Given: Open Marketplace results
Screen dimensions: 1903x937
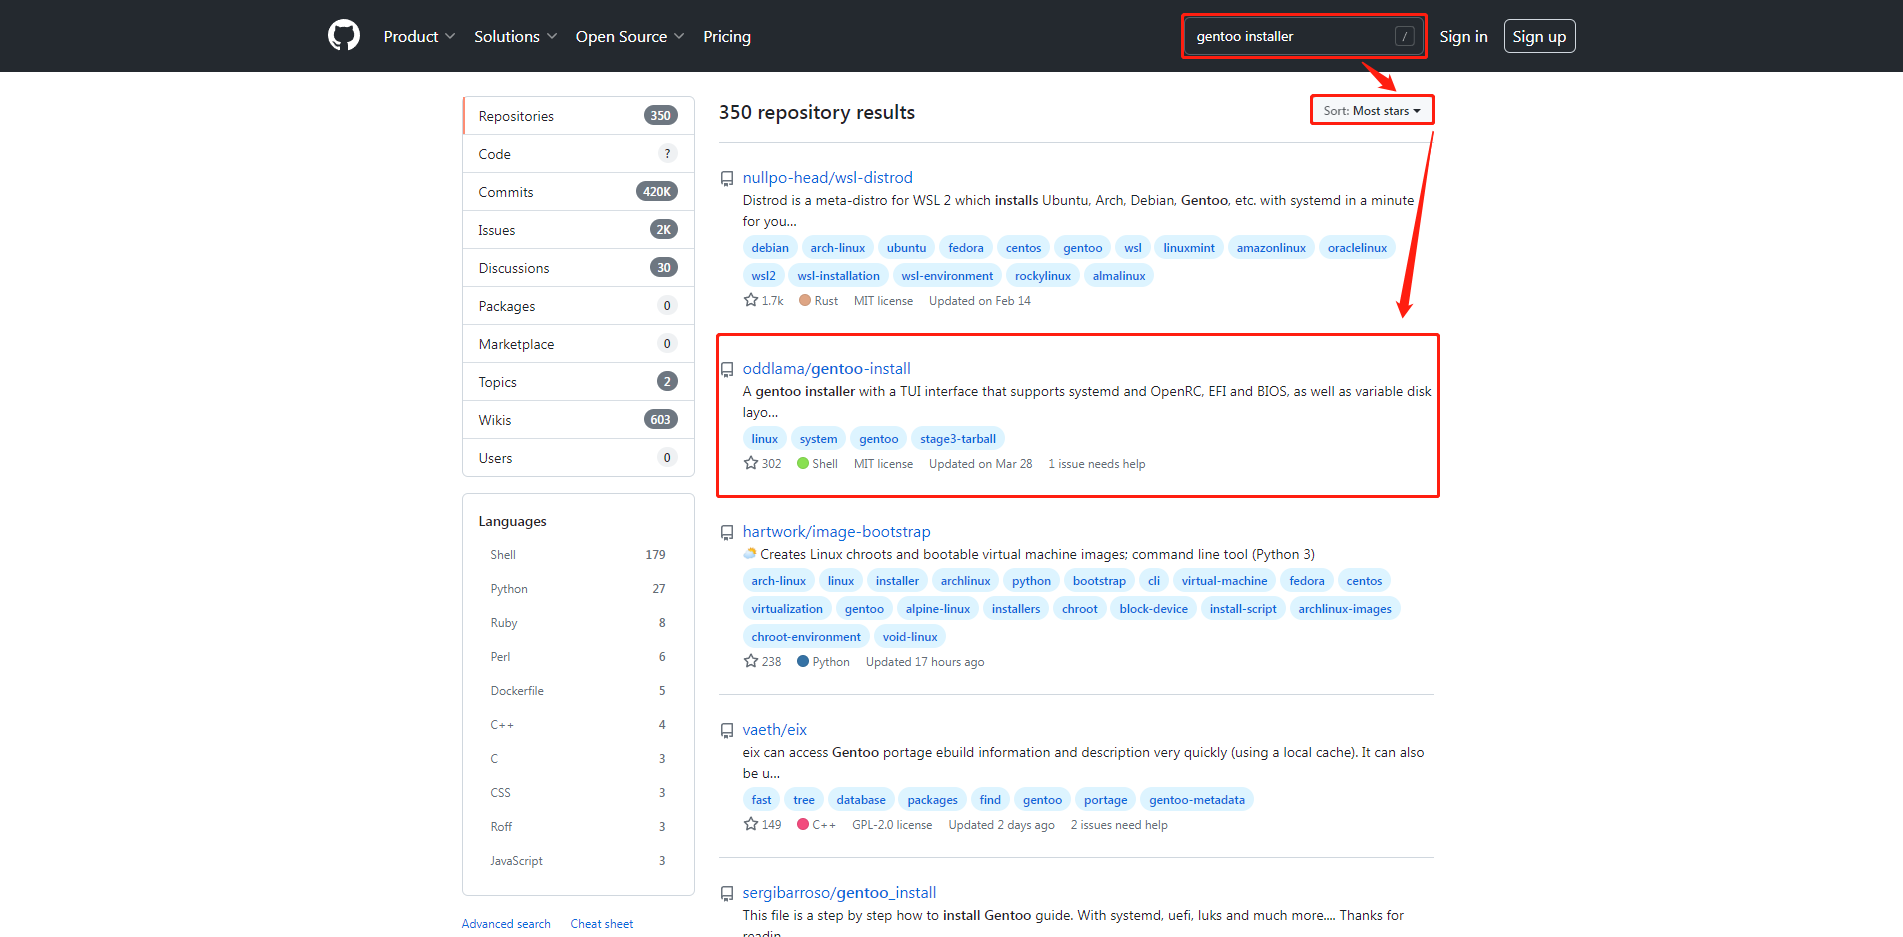Looking at the screenshot, I should (x=578, y=344).
